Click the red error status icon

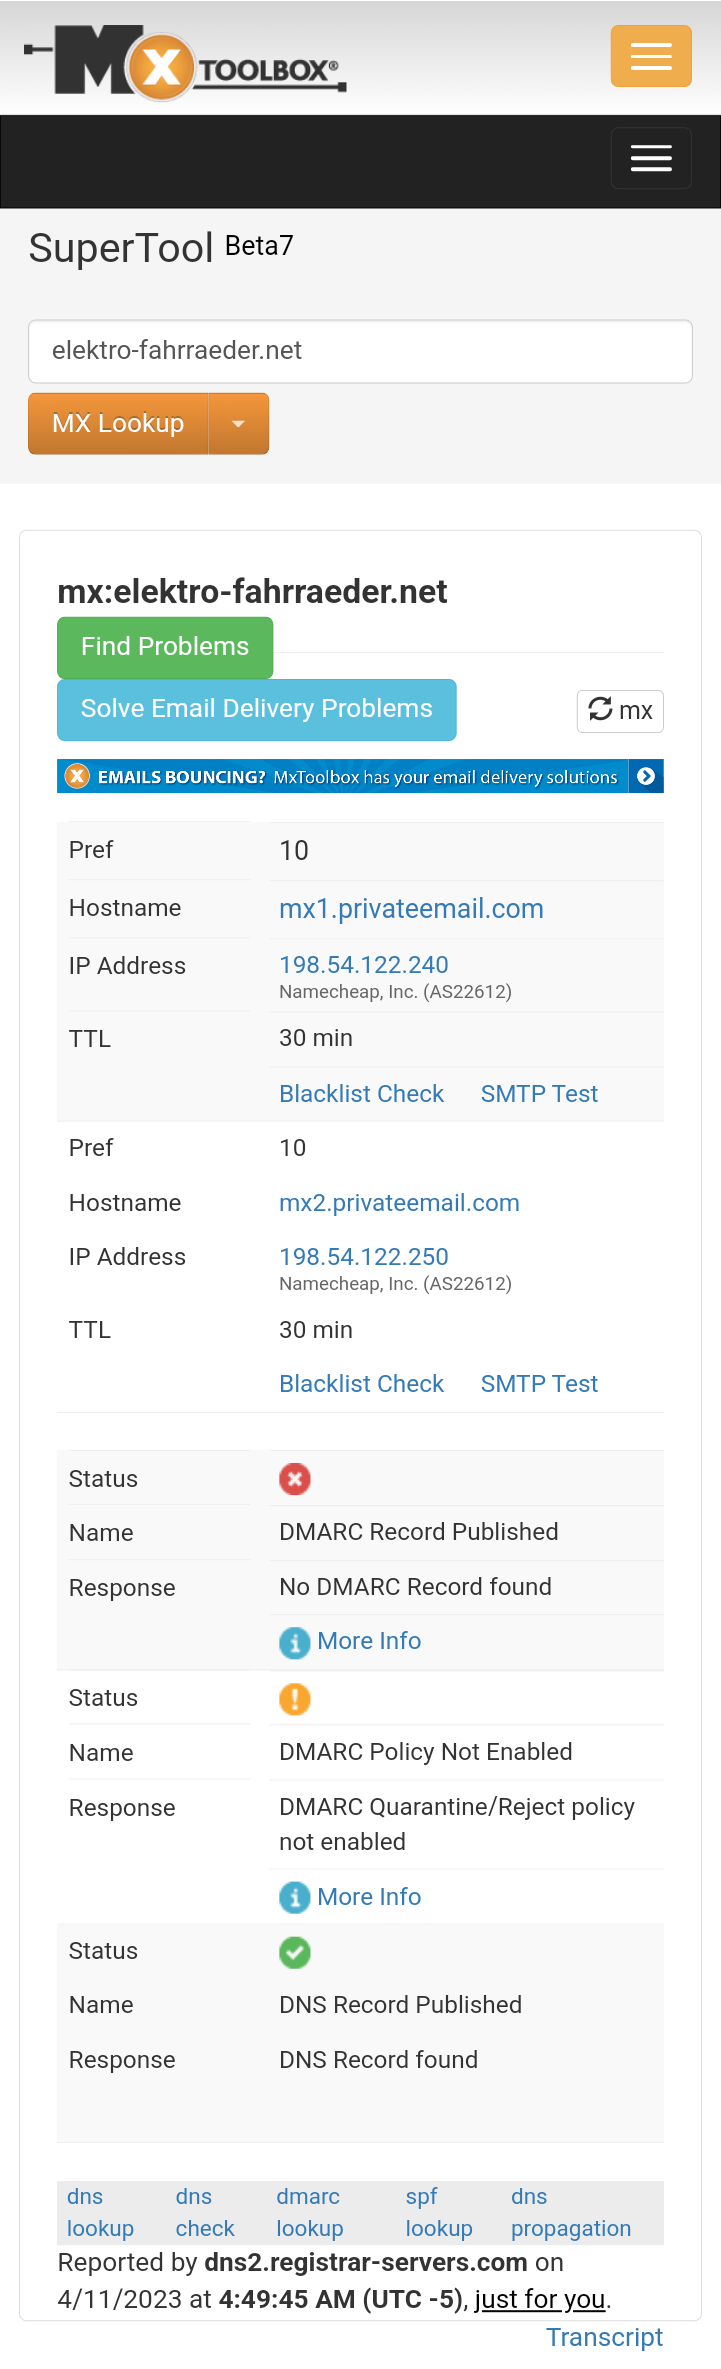[294, 1478]
